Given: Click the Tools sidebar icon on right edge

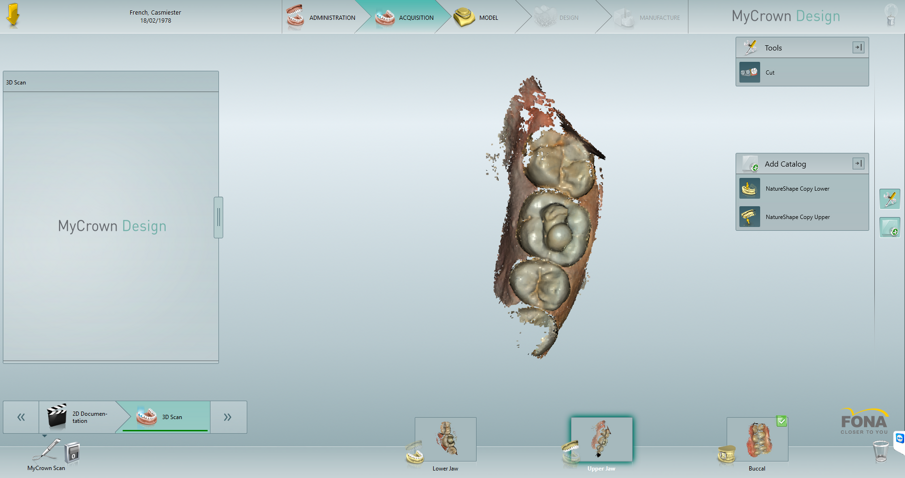Looking at the screenshot, I should (x=889, y=199).
